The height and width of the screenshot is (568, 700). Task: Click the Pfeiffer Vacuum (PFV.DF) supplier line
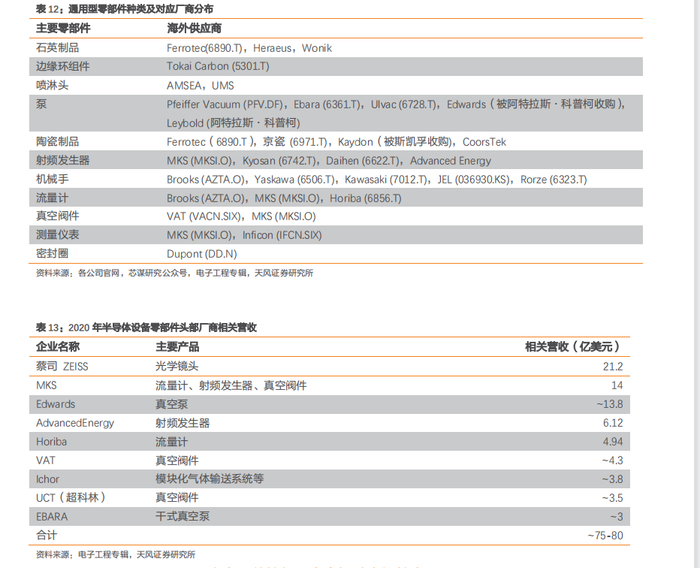[x=396, y=104]
